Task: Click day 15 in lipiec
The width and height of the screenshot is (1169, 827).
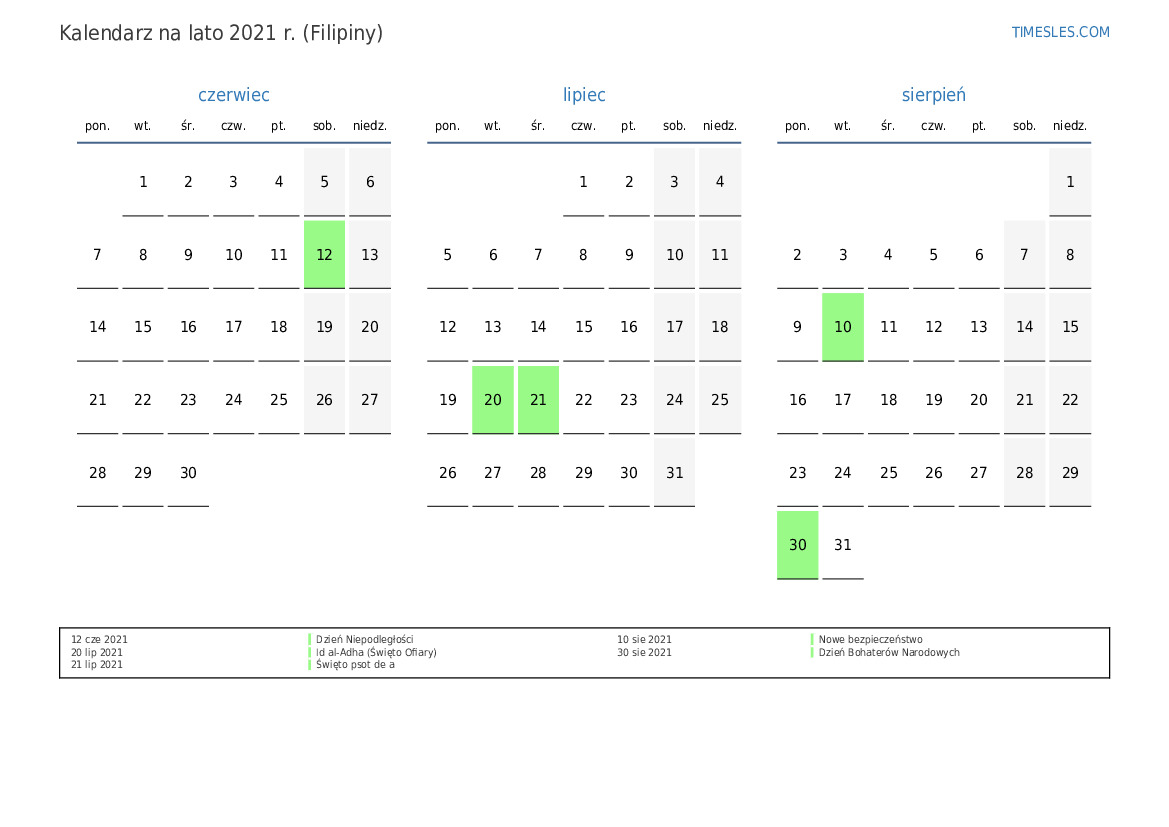Action: coord(584,327)
